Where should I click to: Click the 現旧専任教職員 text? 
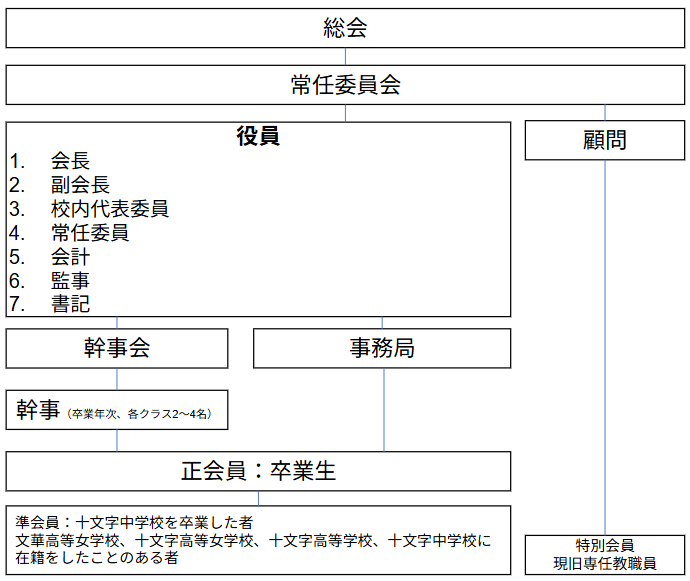(605, 564)
